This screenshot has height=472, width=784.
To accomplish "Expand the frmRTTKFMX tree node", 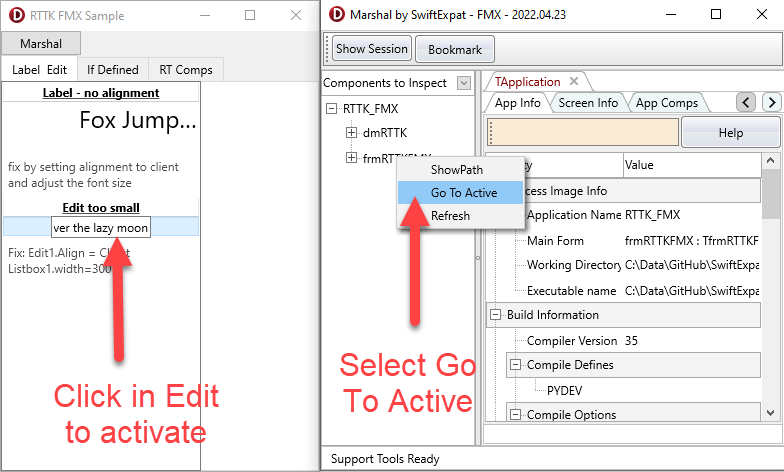I will [352, 158].
